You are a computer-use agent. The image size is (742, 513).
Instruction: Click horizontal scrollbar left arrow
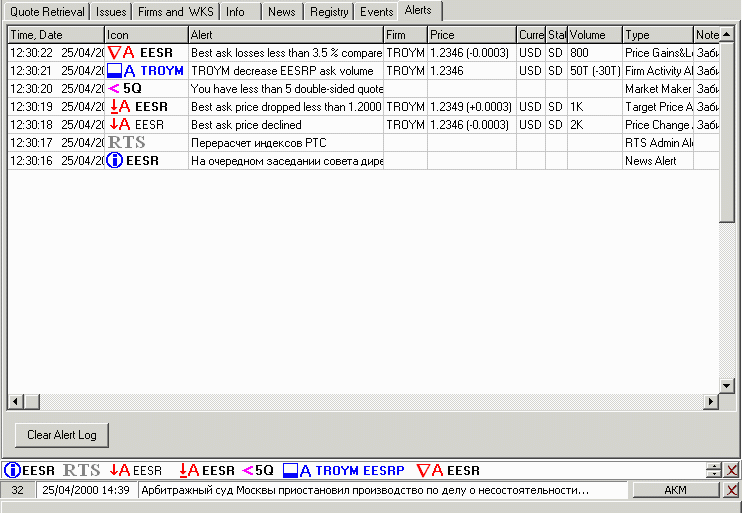[x=16, y=402]
